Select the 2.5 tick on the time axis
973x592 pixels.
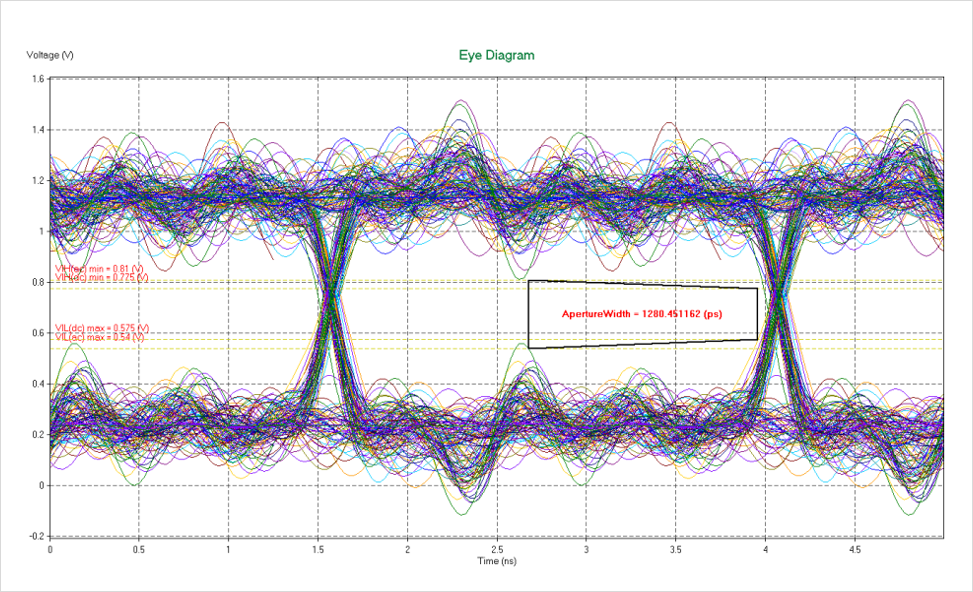[x=496, y=550]
